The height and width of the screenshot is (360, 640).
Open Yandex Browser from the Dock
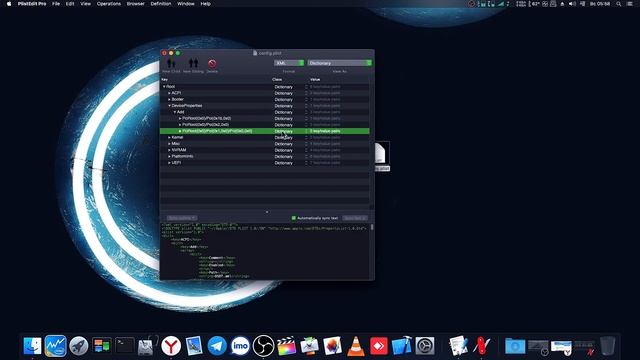pos(171,346)
